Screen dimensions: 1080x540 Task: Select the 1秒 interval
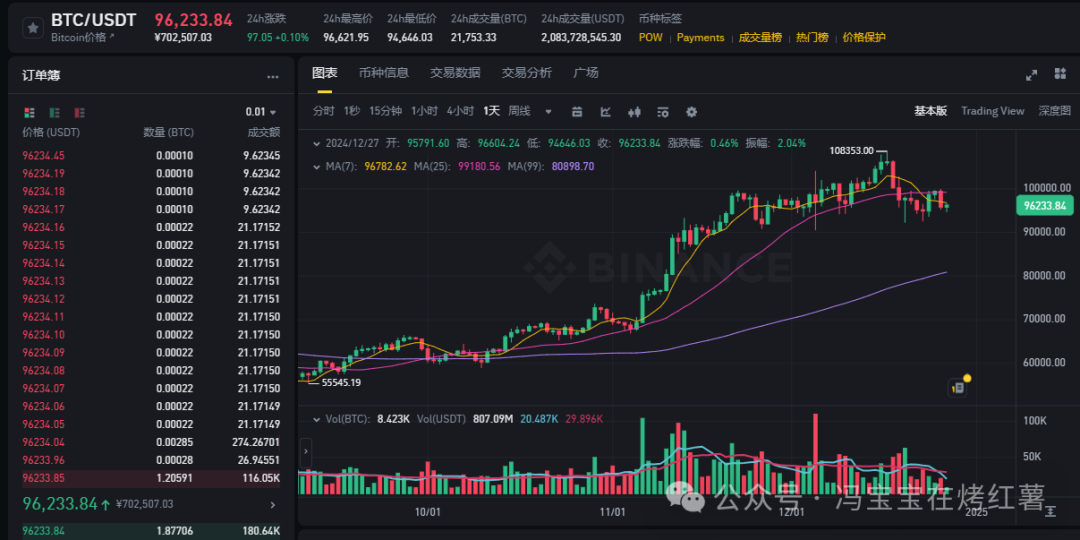(x=352, y=111)
